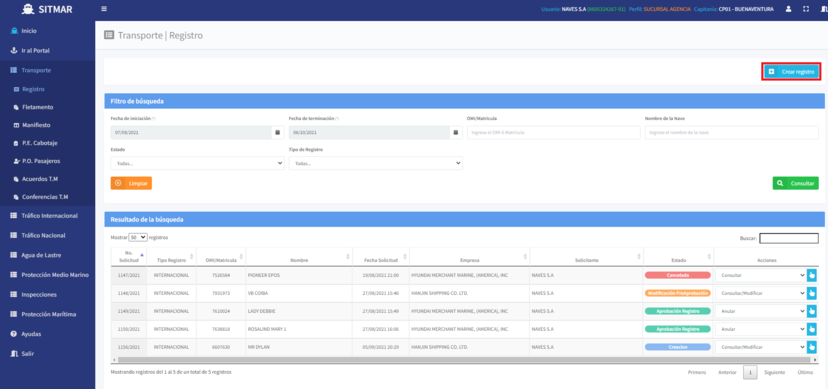Image resolution: width=828 pixels, height=389 pixels.
Task: Select page 1 pagination button
Action: point(750,372)
